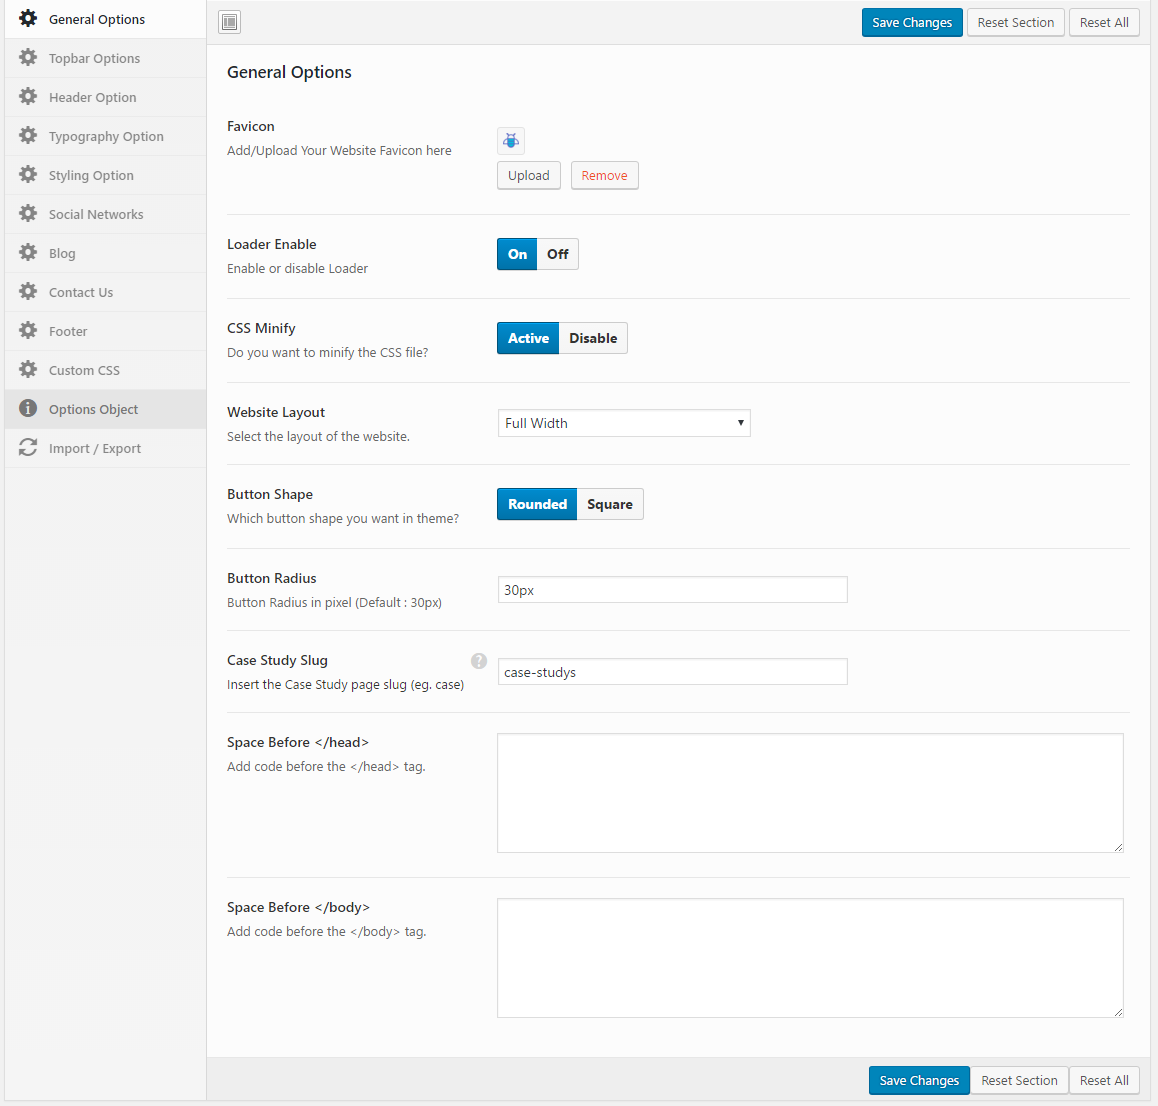
Task: Click the refresh icon beside Import / Export
Action: [28, 448]
